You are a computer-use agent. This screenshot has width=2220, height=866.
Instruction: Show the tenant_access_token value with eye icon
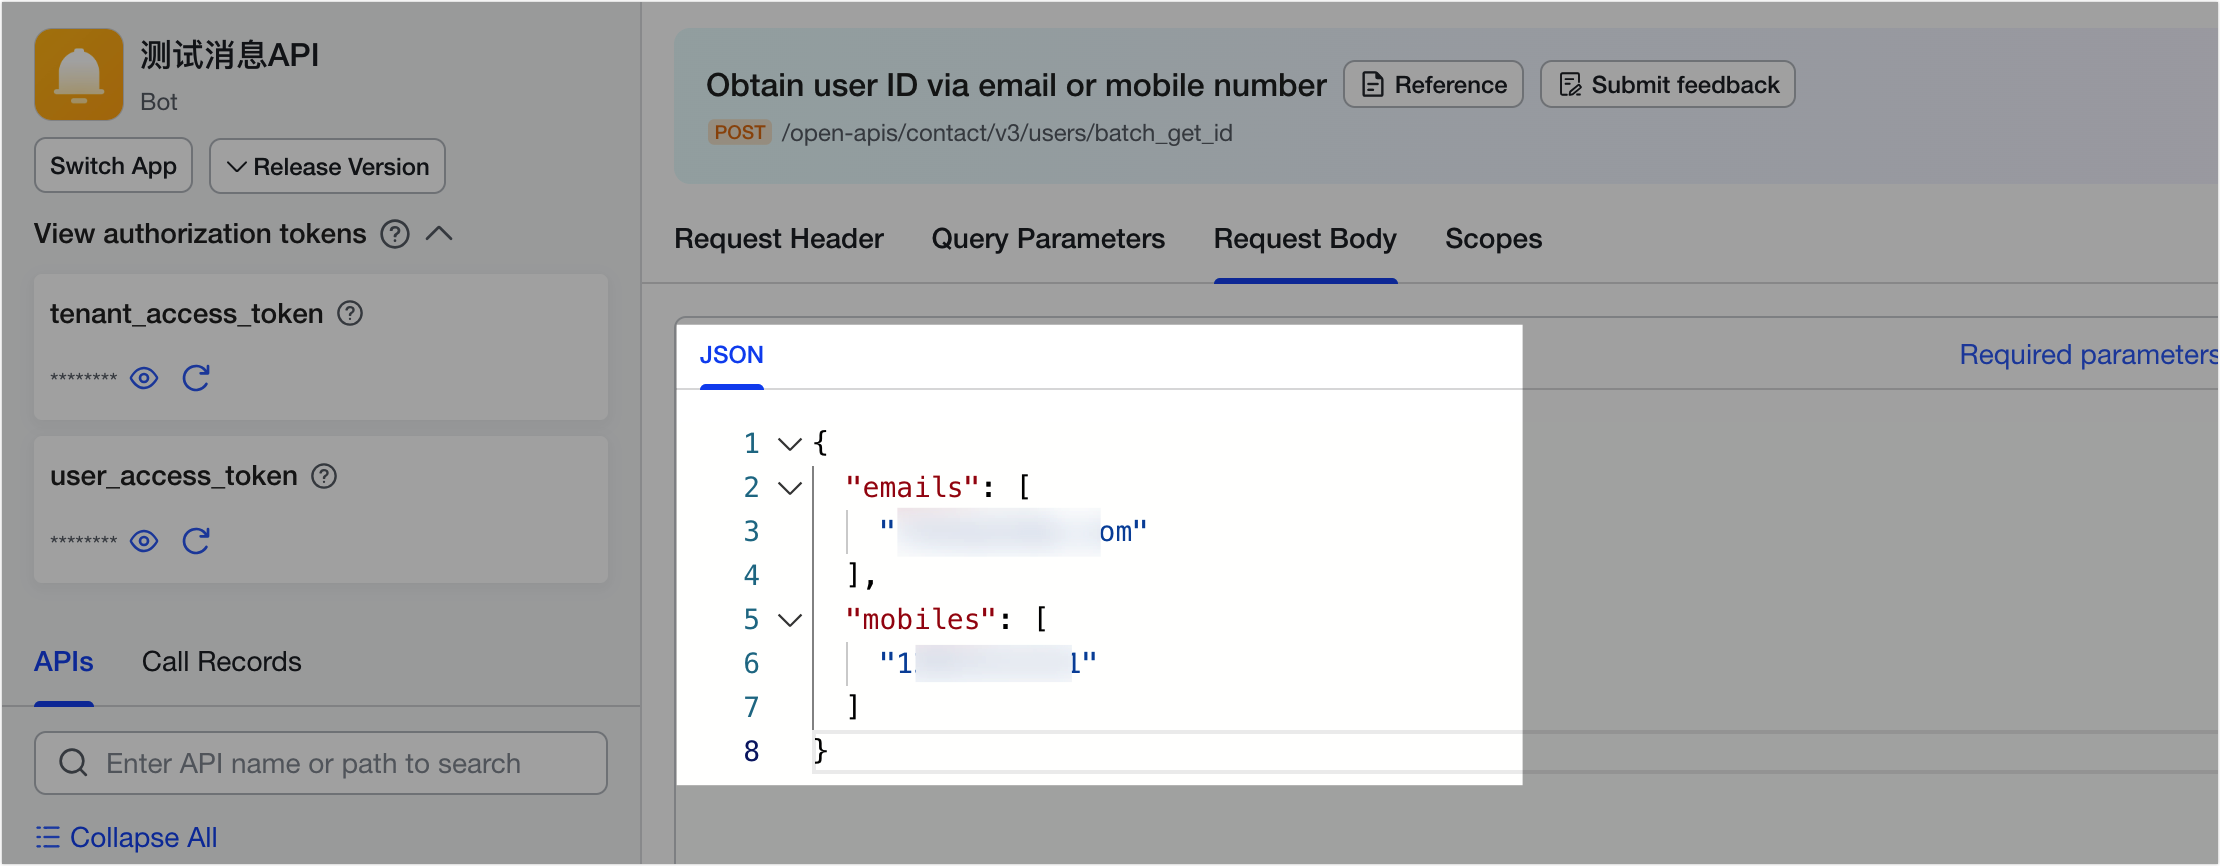click(x=144, y=378)
